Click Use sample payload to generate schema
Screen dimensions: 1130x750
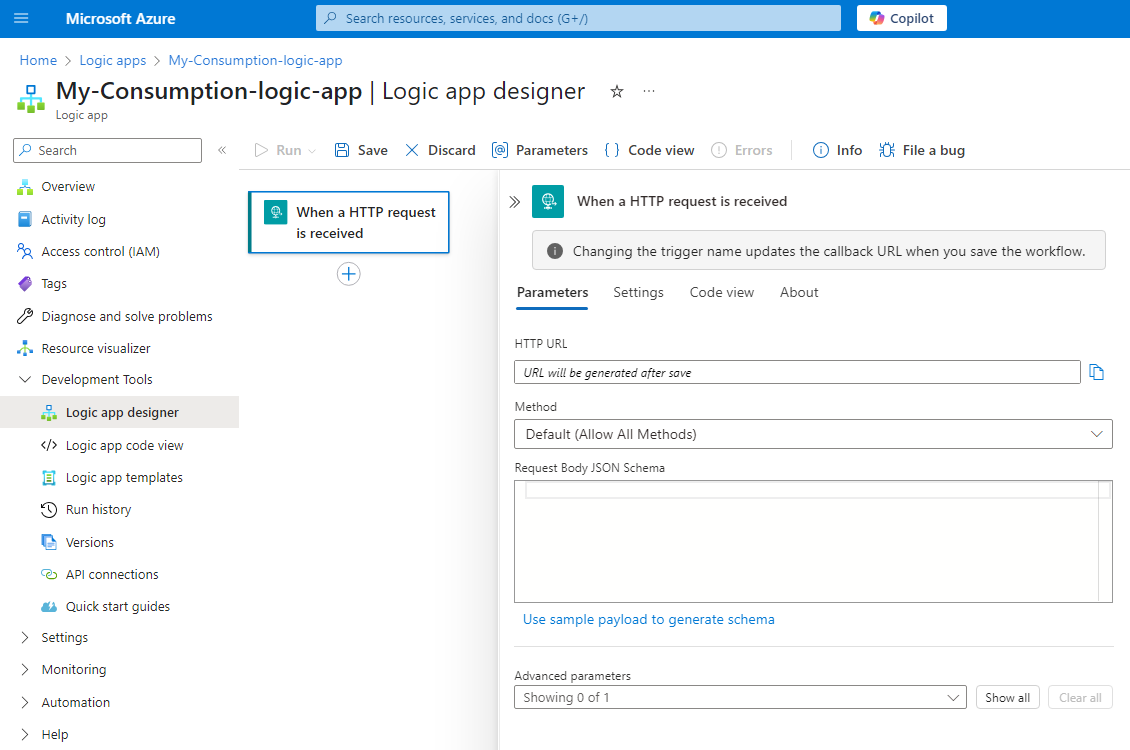pyautogui.click(x=648, y=619)
